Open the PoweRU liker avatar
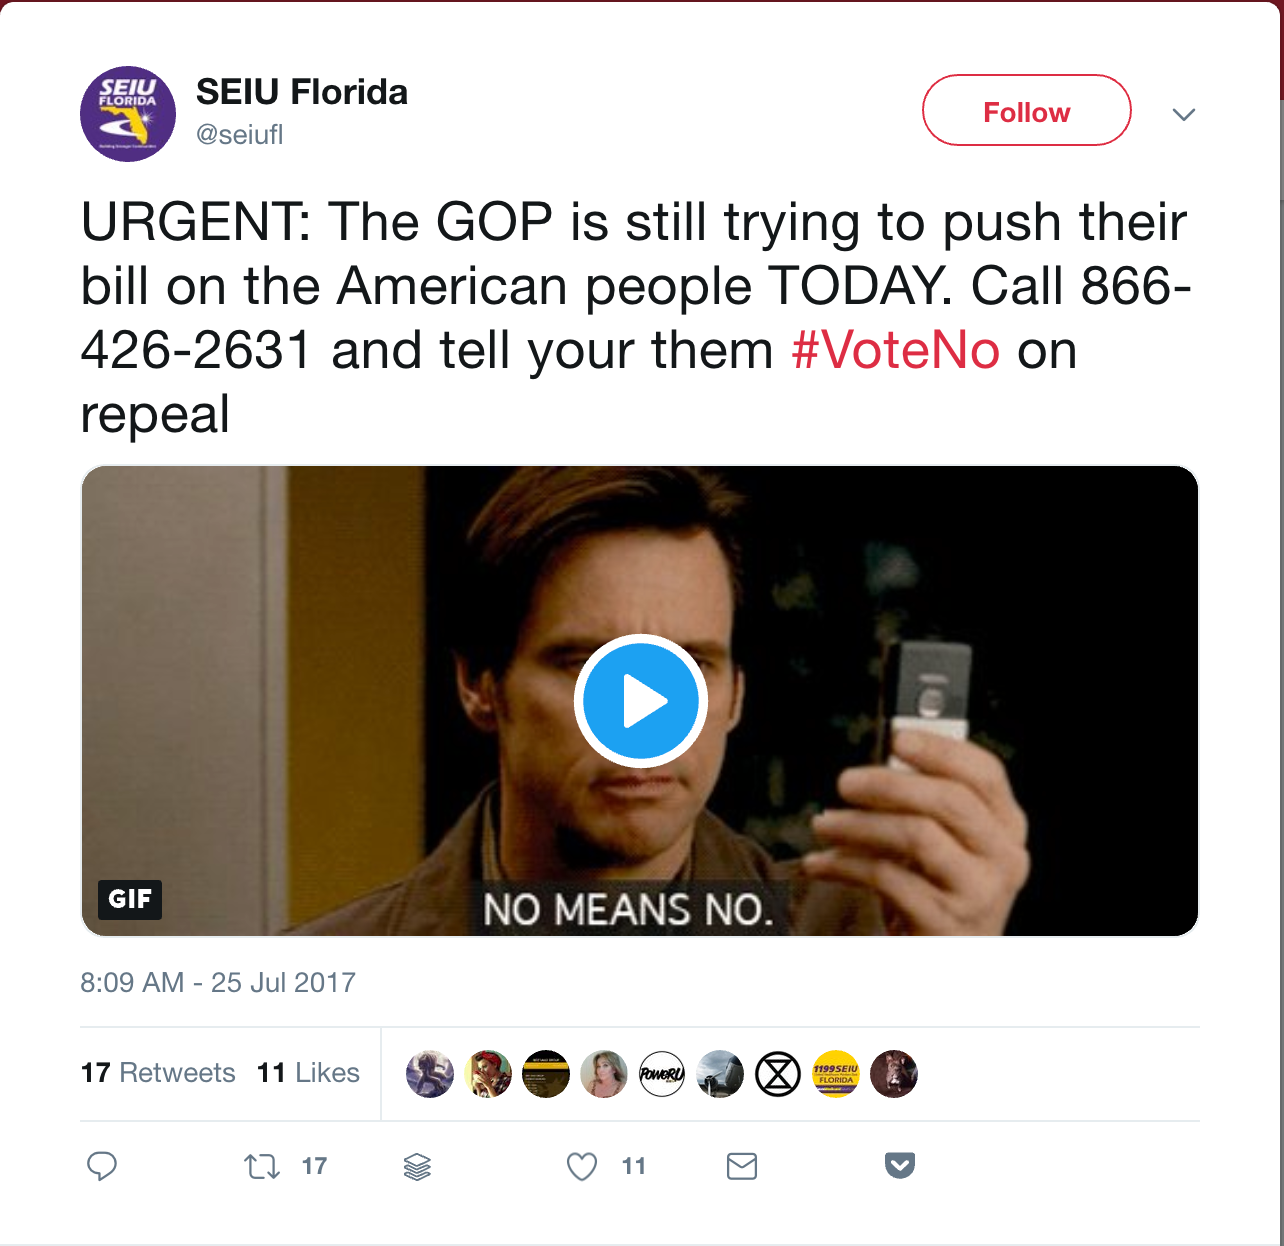This screenshot has width=1284, height=1246. point(662,1074)
